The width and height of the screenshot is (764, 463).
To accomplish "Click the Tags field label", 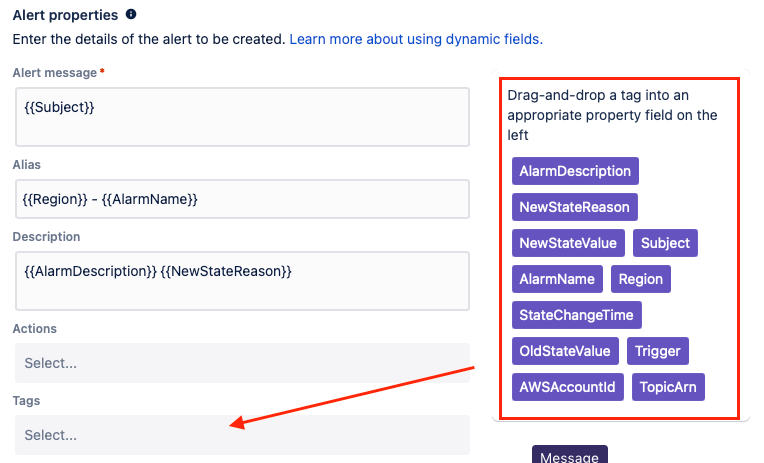I will pyautogui.click(x=26, y=401).
